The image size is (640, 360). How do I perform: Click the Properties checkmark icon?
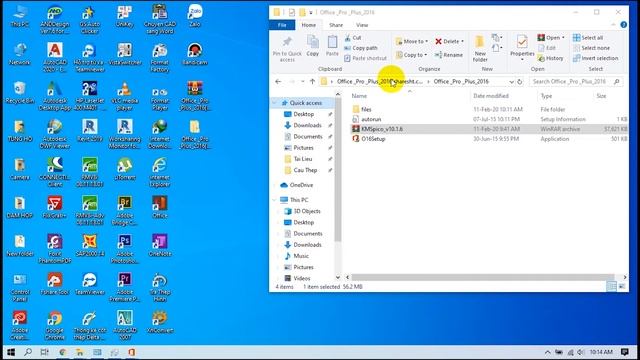point(522,42)
